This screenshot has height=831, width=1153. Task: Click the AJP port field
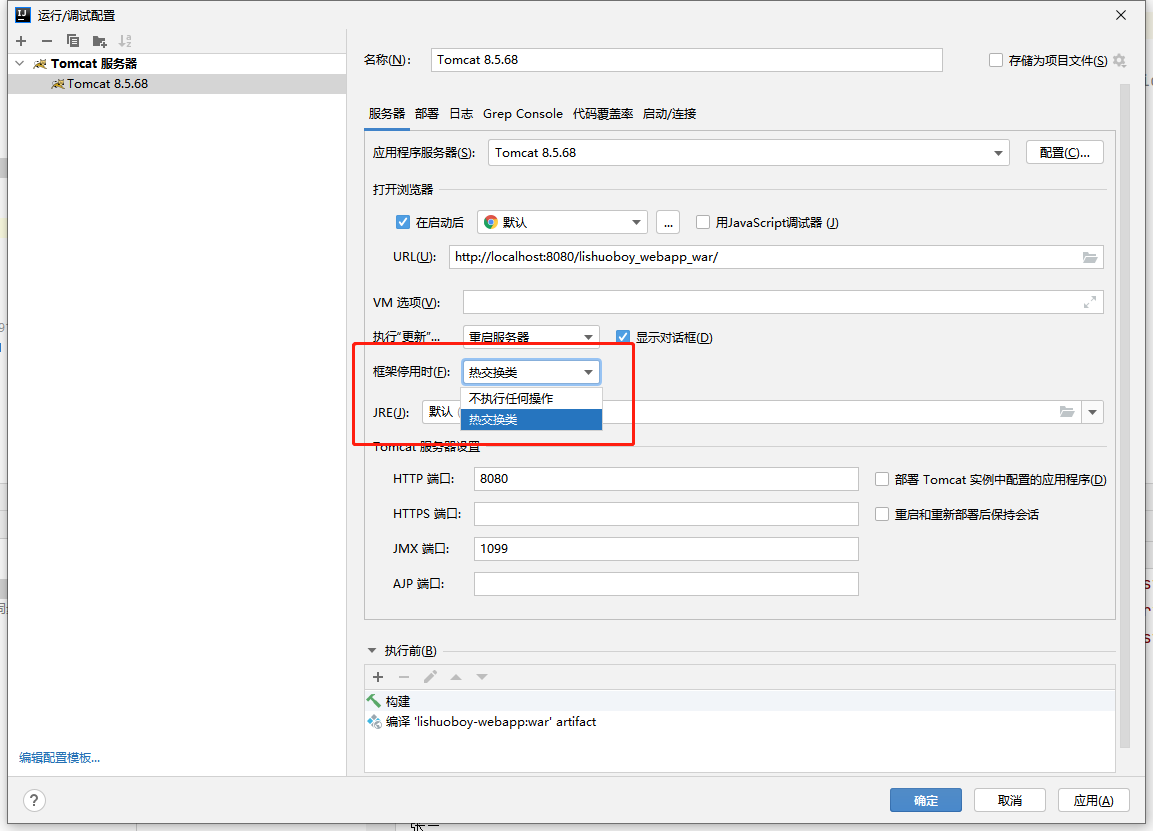(x=666, y=584)
